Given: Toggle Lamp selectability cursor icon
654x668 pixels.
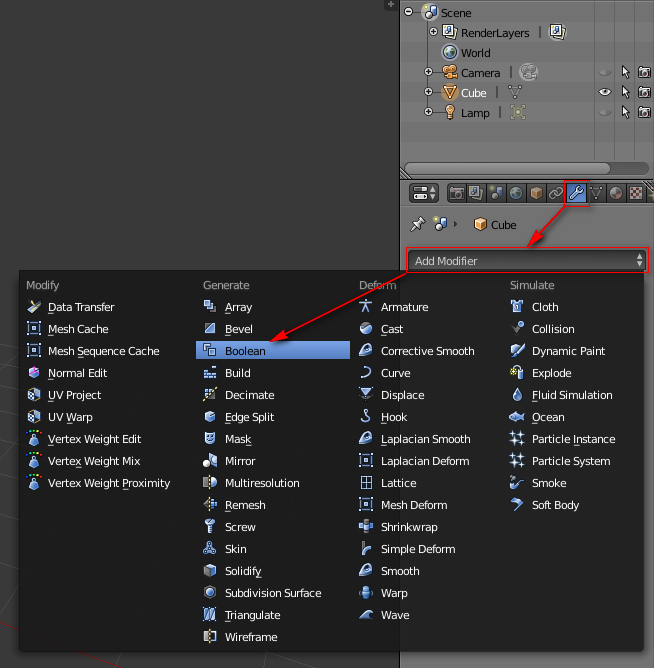Looking at the screenshot, I should point(625,112).
